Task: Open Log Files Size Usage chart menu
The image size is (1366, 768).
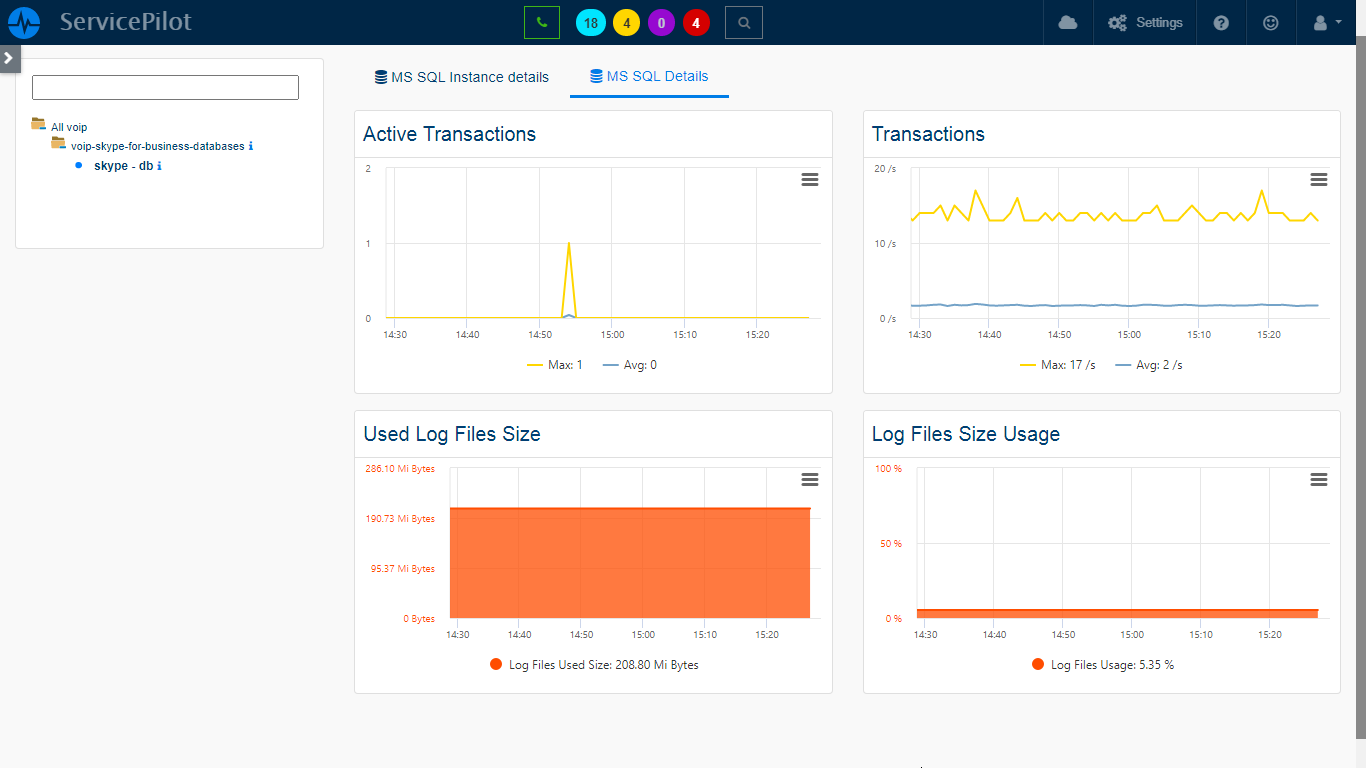Action: 1319,480
